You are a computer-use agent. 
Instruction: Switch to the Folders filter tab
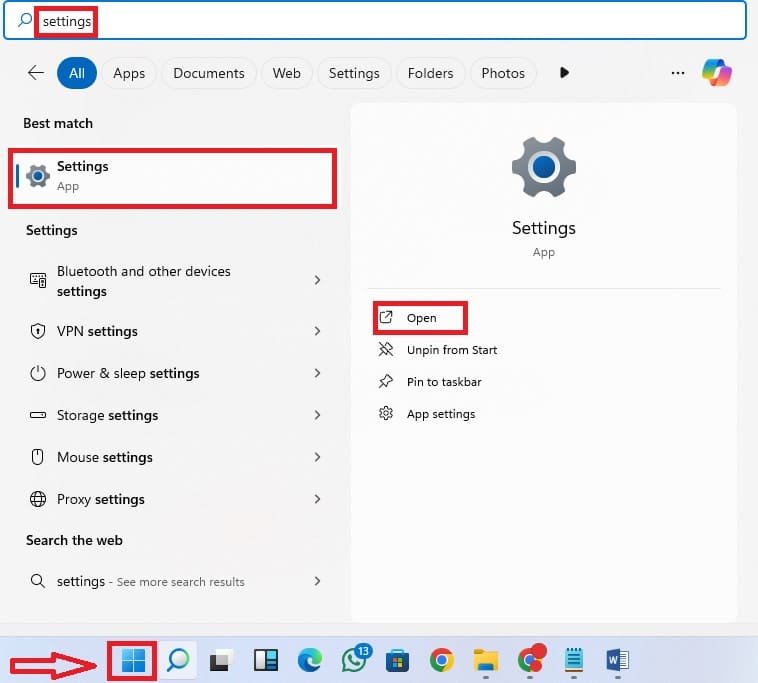click(x=430, y=73)
